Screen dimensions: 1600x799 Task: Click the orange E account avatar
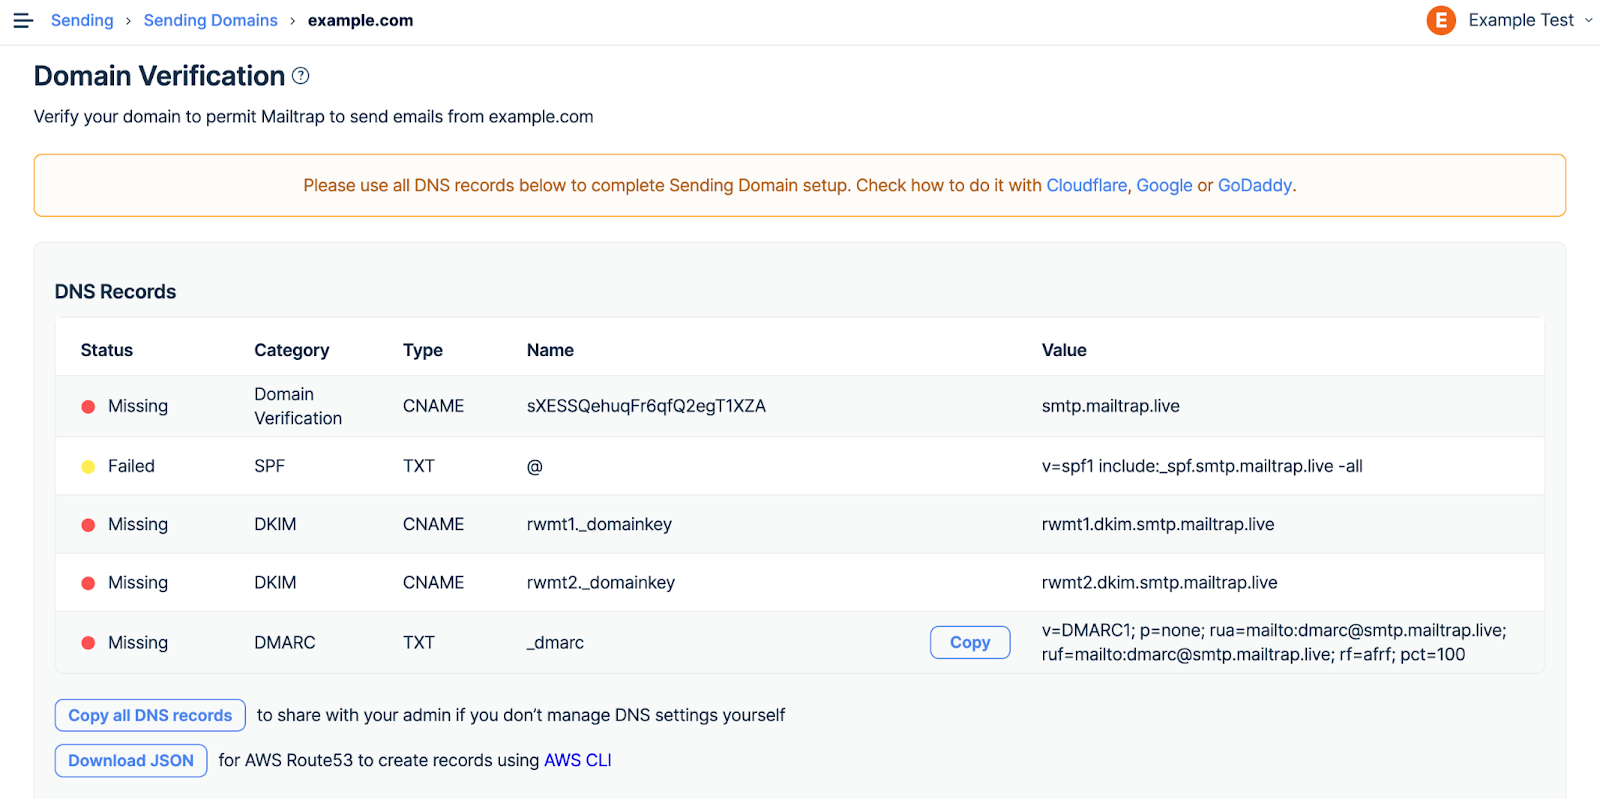1441,20
